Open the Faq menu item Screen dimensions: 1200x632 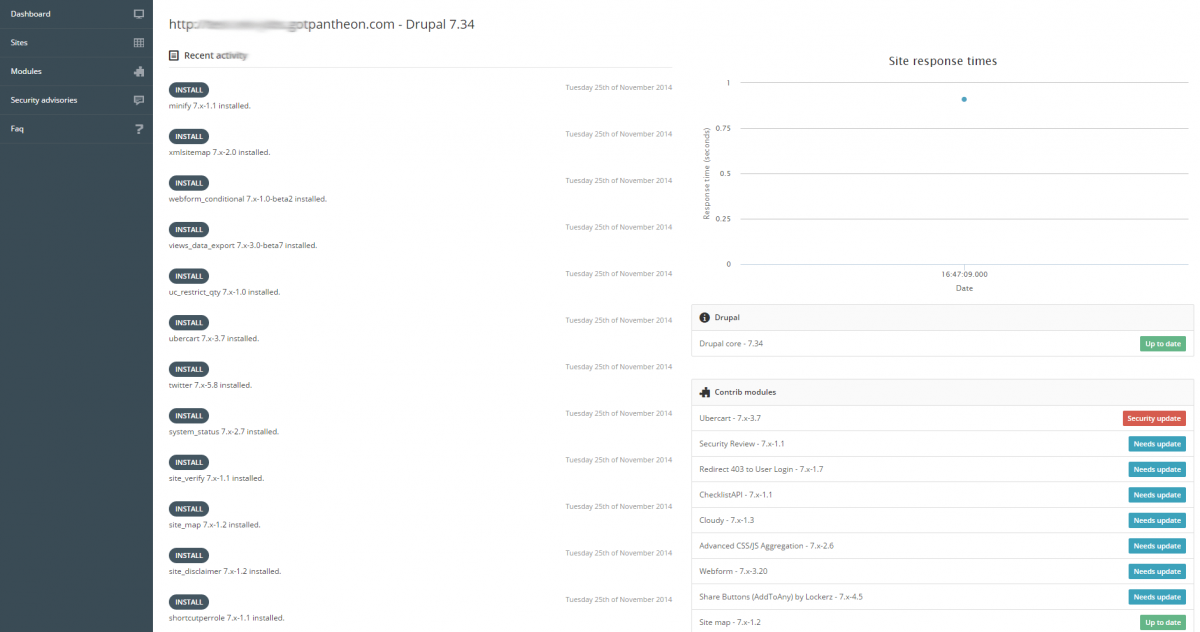pyautogui.click(x=76, y=129)
